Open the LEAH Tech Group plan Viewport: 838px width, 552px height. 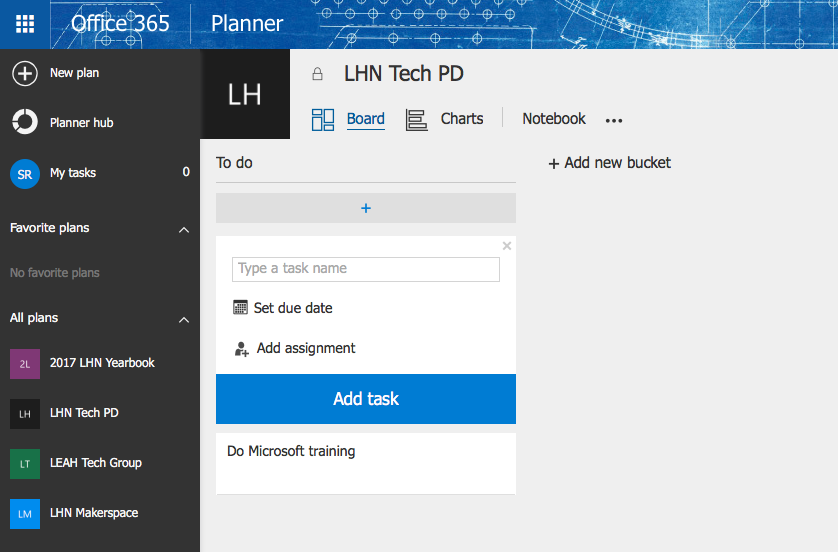96,463
